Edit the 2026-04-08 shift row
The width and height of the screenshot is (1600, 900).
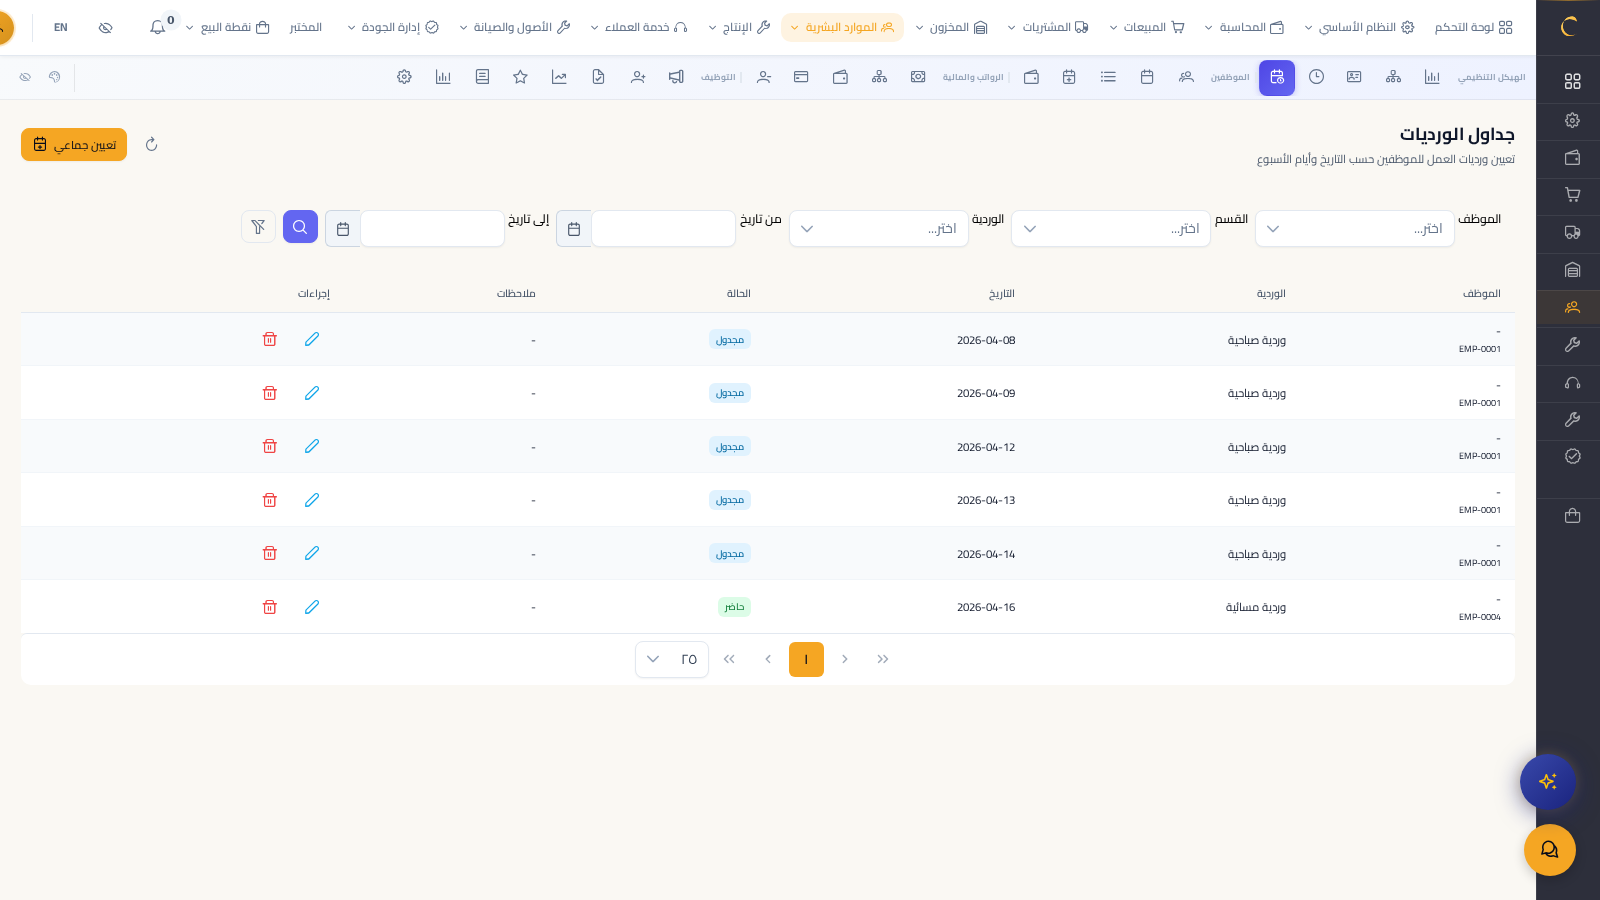coord(312,339)
